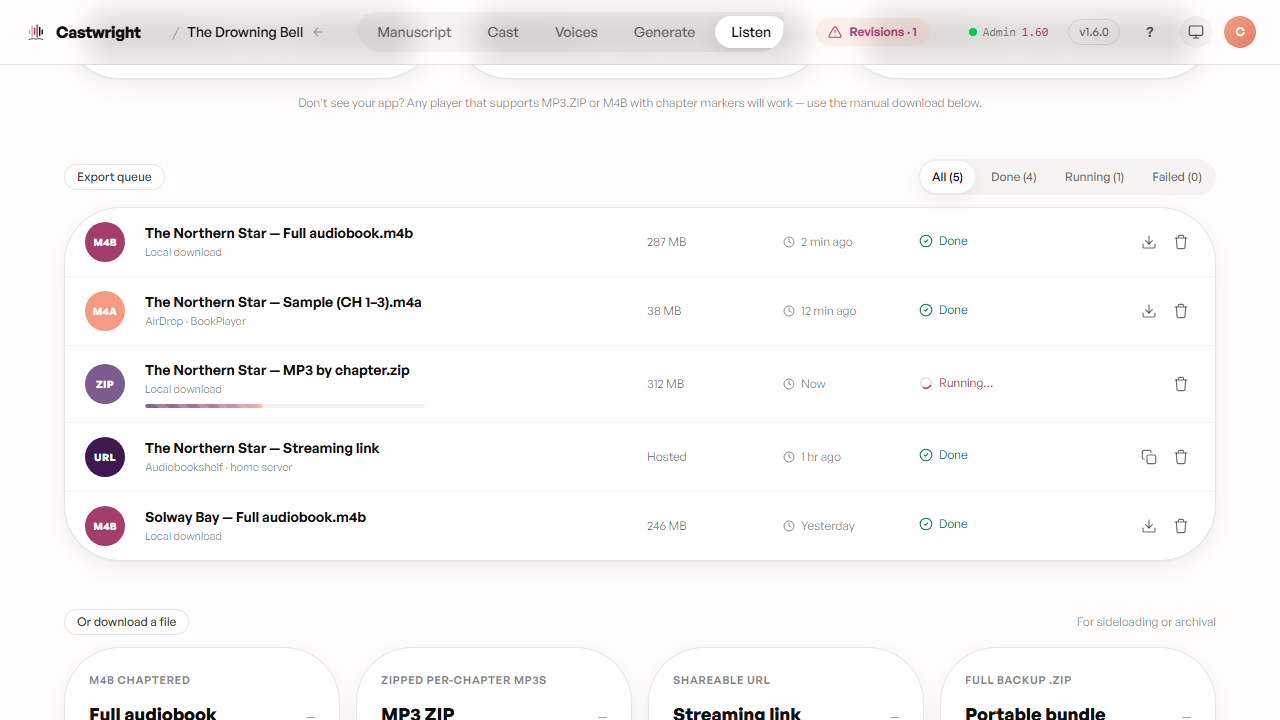Click the v1.6.0 version badge

1094,32
